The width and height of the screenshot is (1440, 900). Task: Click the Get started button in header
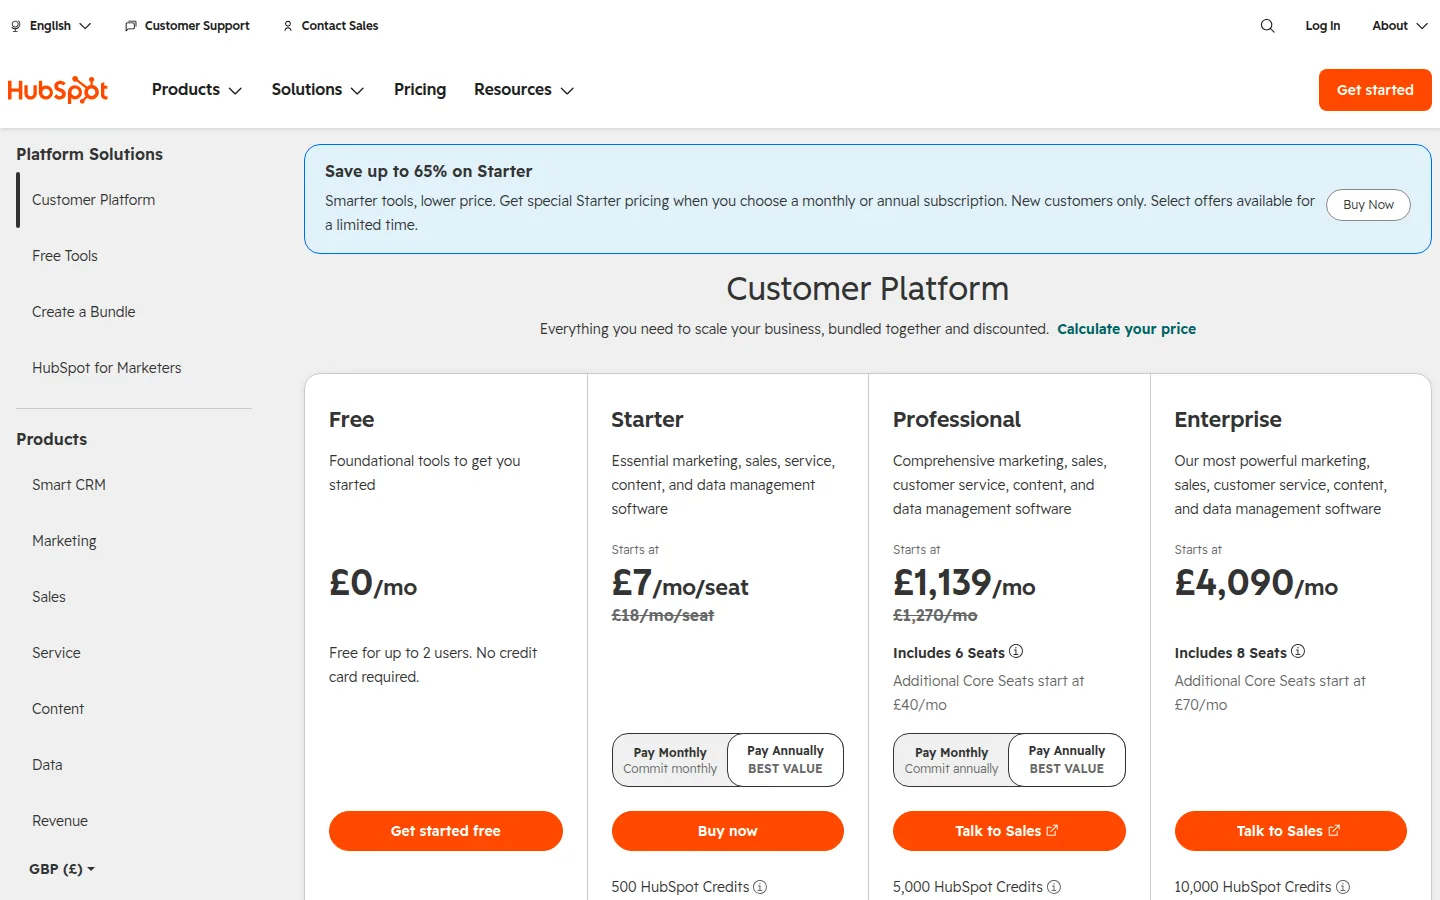pyautogui.click(x=1375, y=90)
